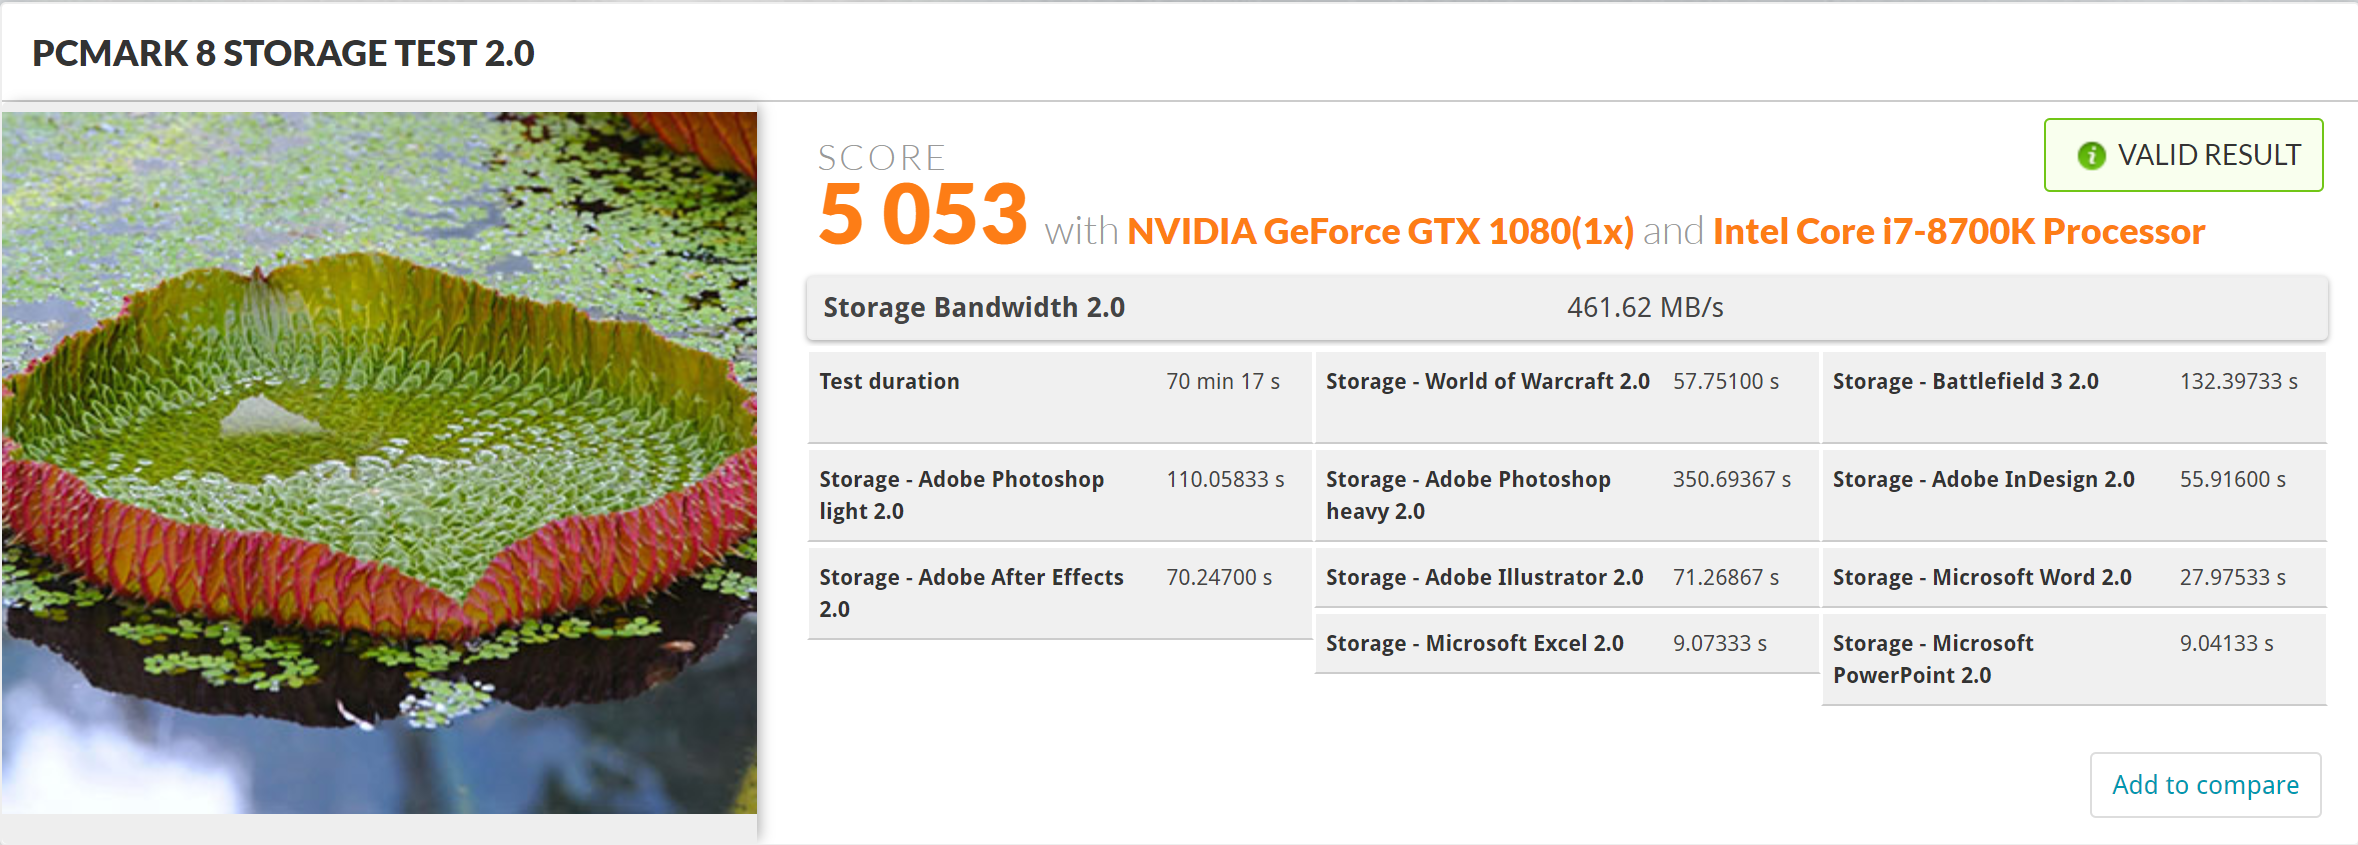
Task: Click the Storage - Microsoft Word 2.0 result
Action: 2073,577
